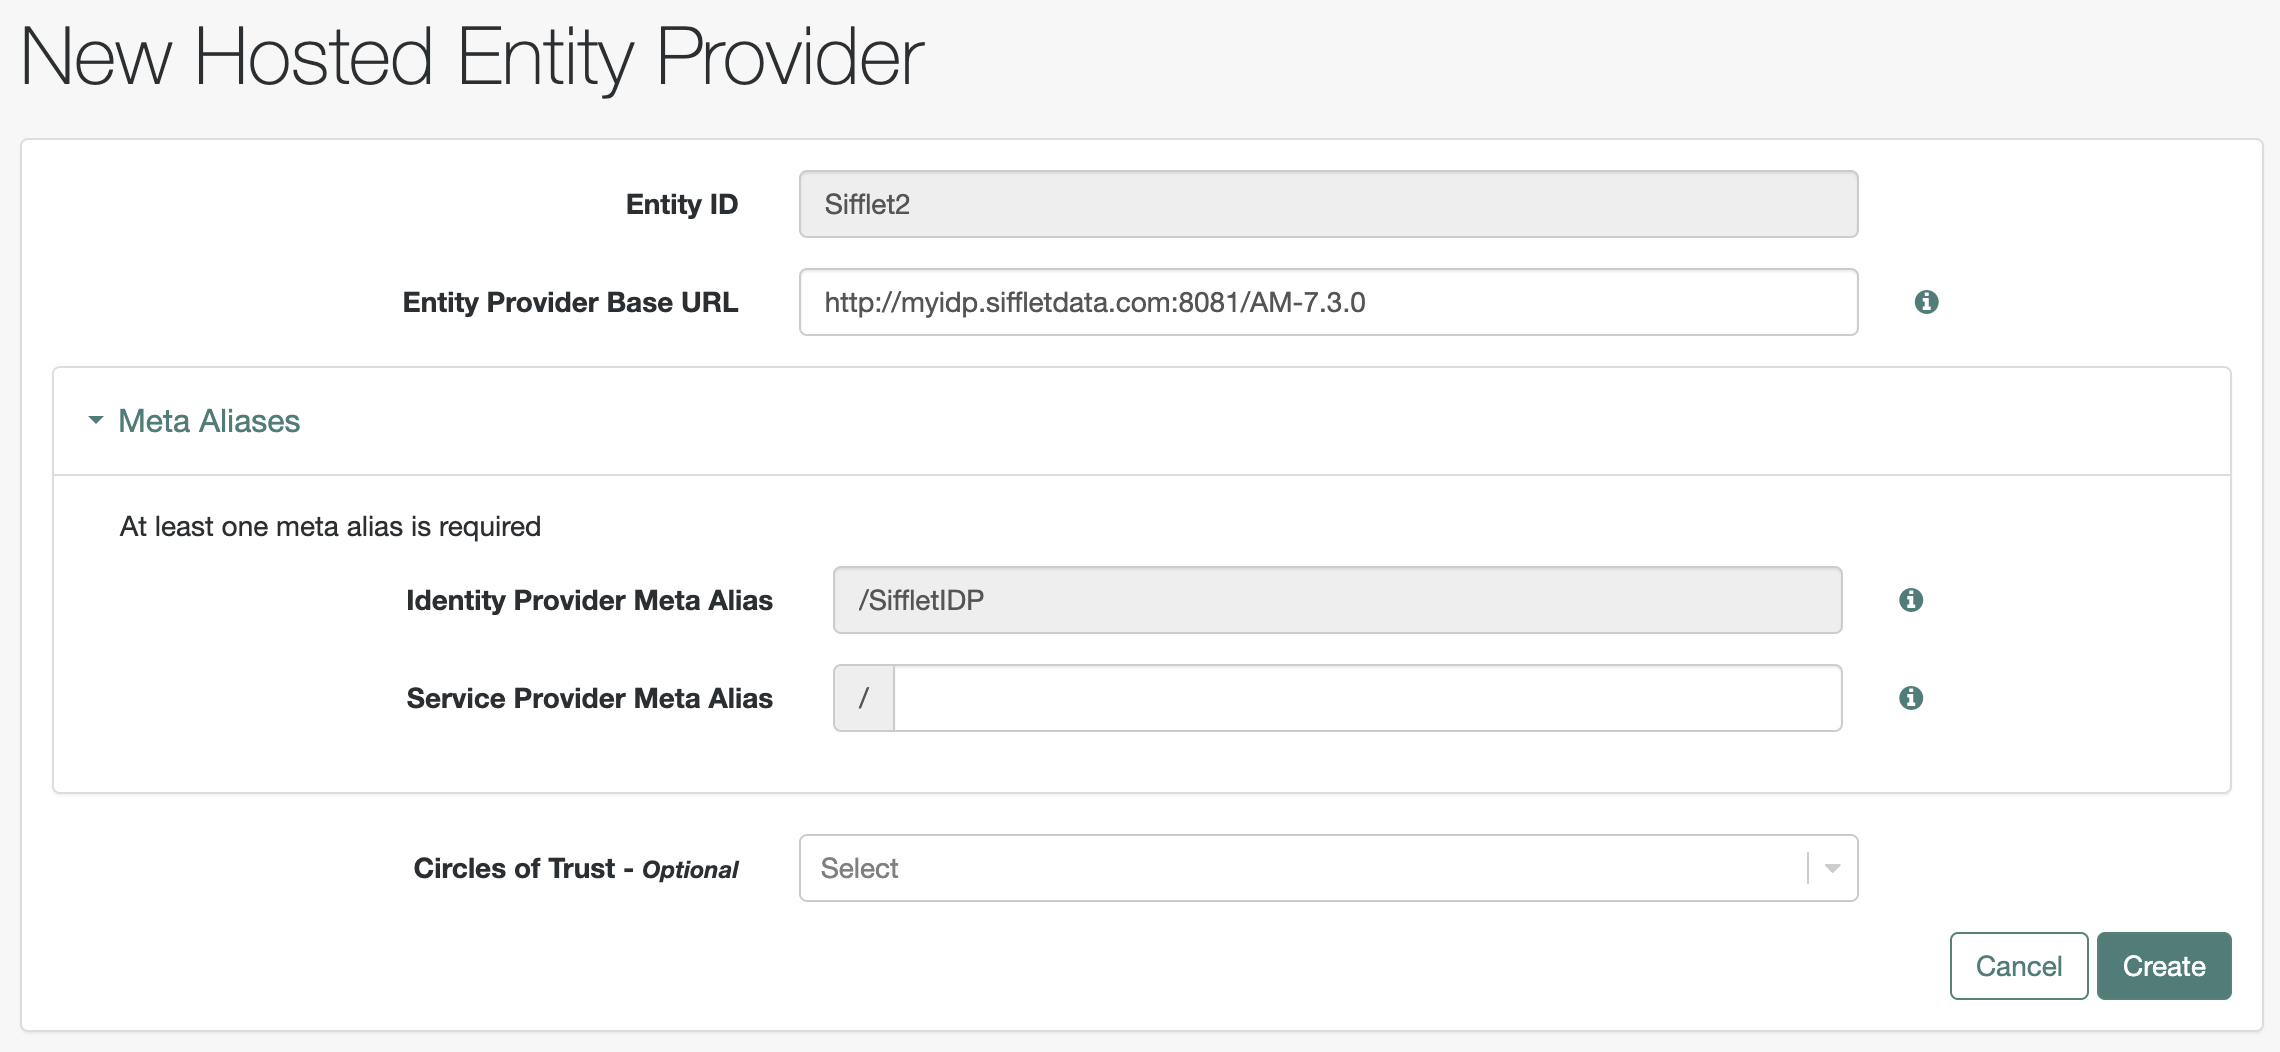Open Circles of Trust dropdown arrow
Image resolution: width=2280 pixels, height=1052 pixels.
[x=1832, y=868]
